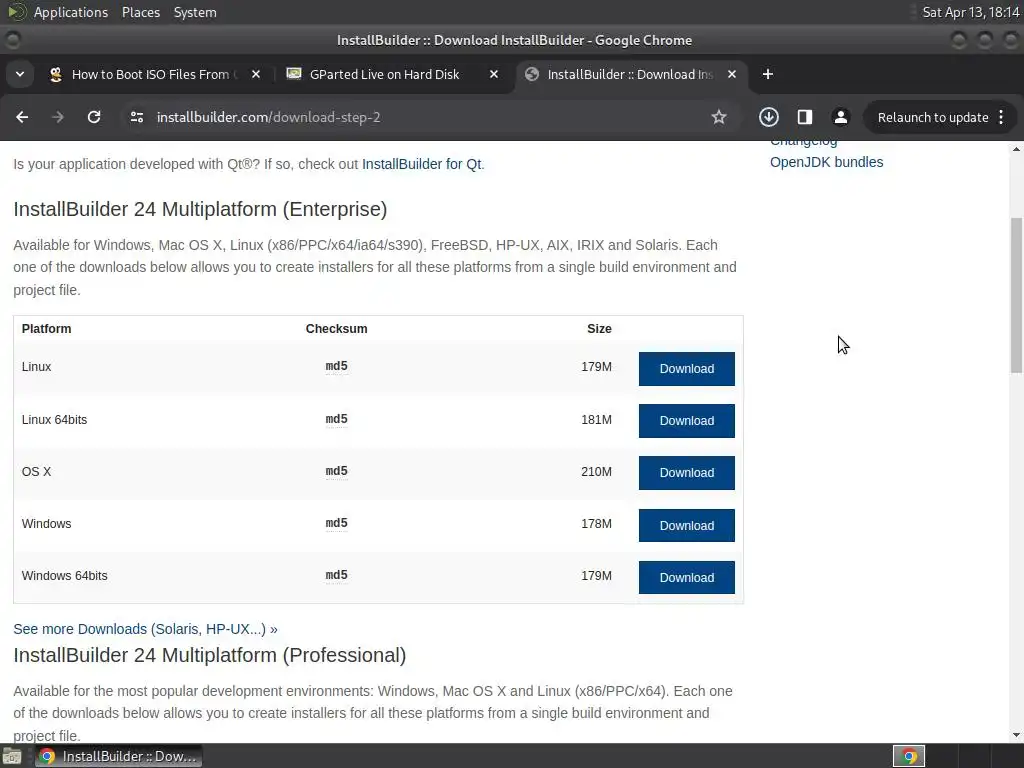Download the OS X Enterprise installer
The width and height of the screenshot is (1024, 768).
point(686,473)
